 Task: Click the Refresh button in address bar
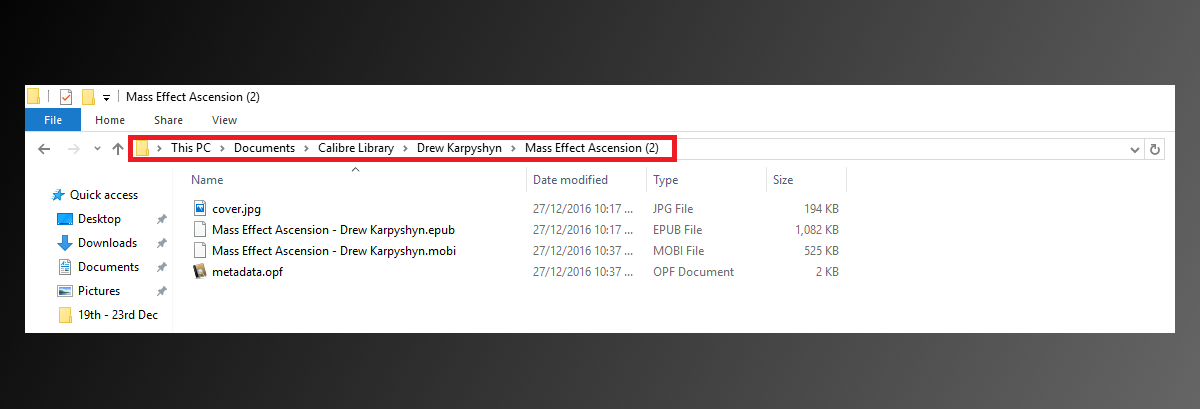point(1156,149)
